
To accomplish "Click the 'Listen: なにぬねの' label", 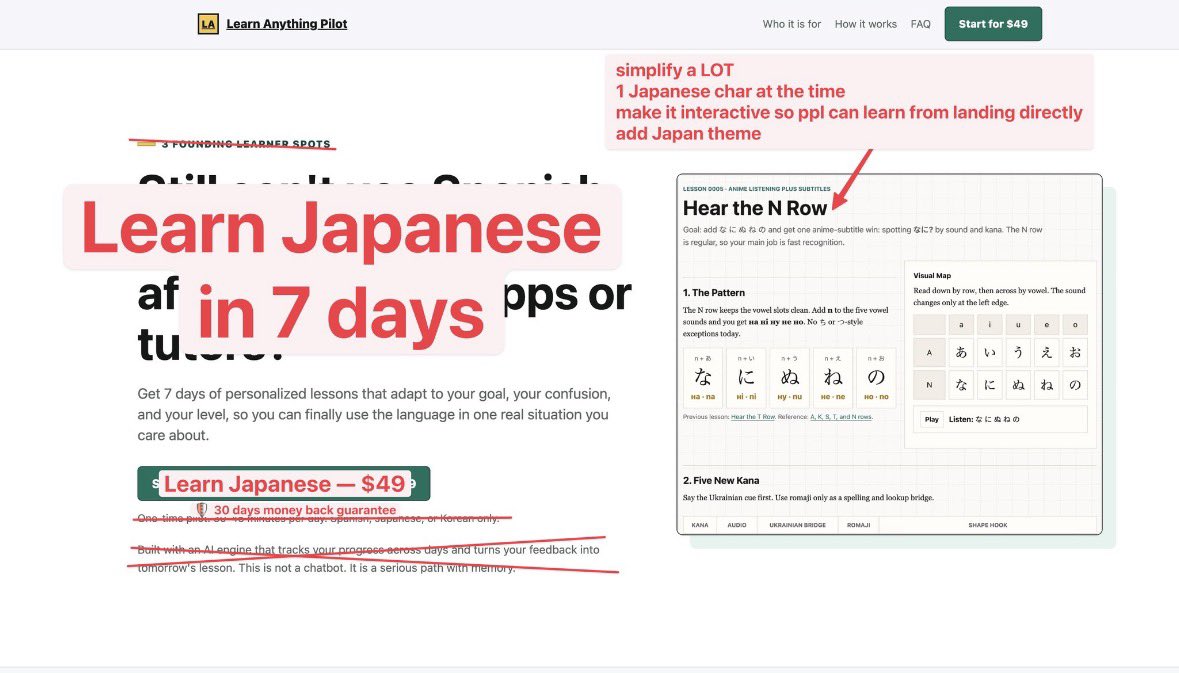I will [984, 420].
